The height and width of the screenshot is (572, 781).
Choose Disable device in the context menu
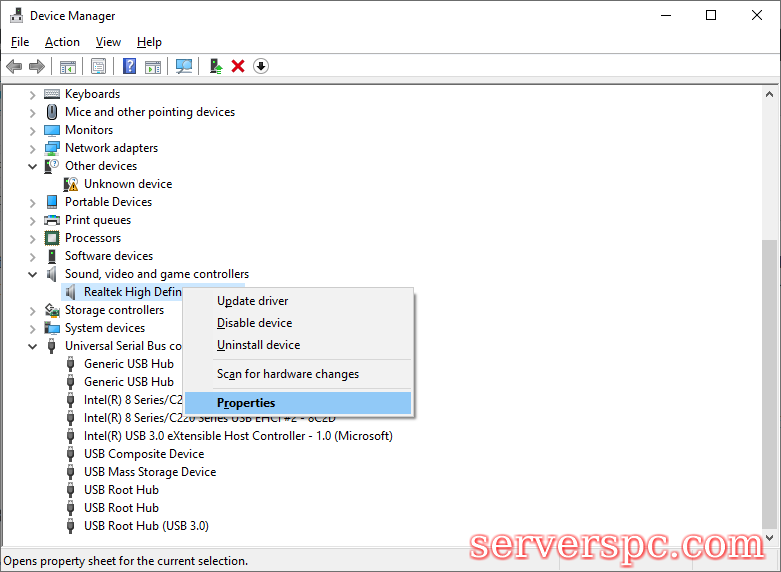(254, 323)
